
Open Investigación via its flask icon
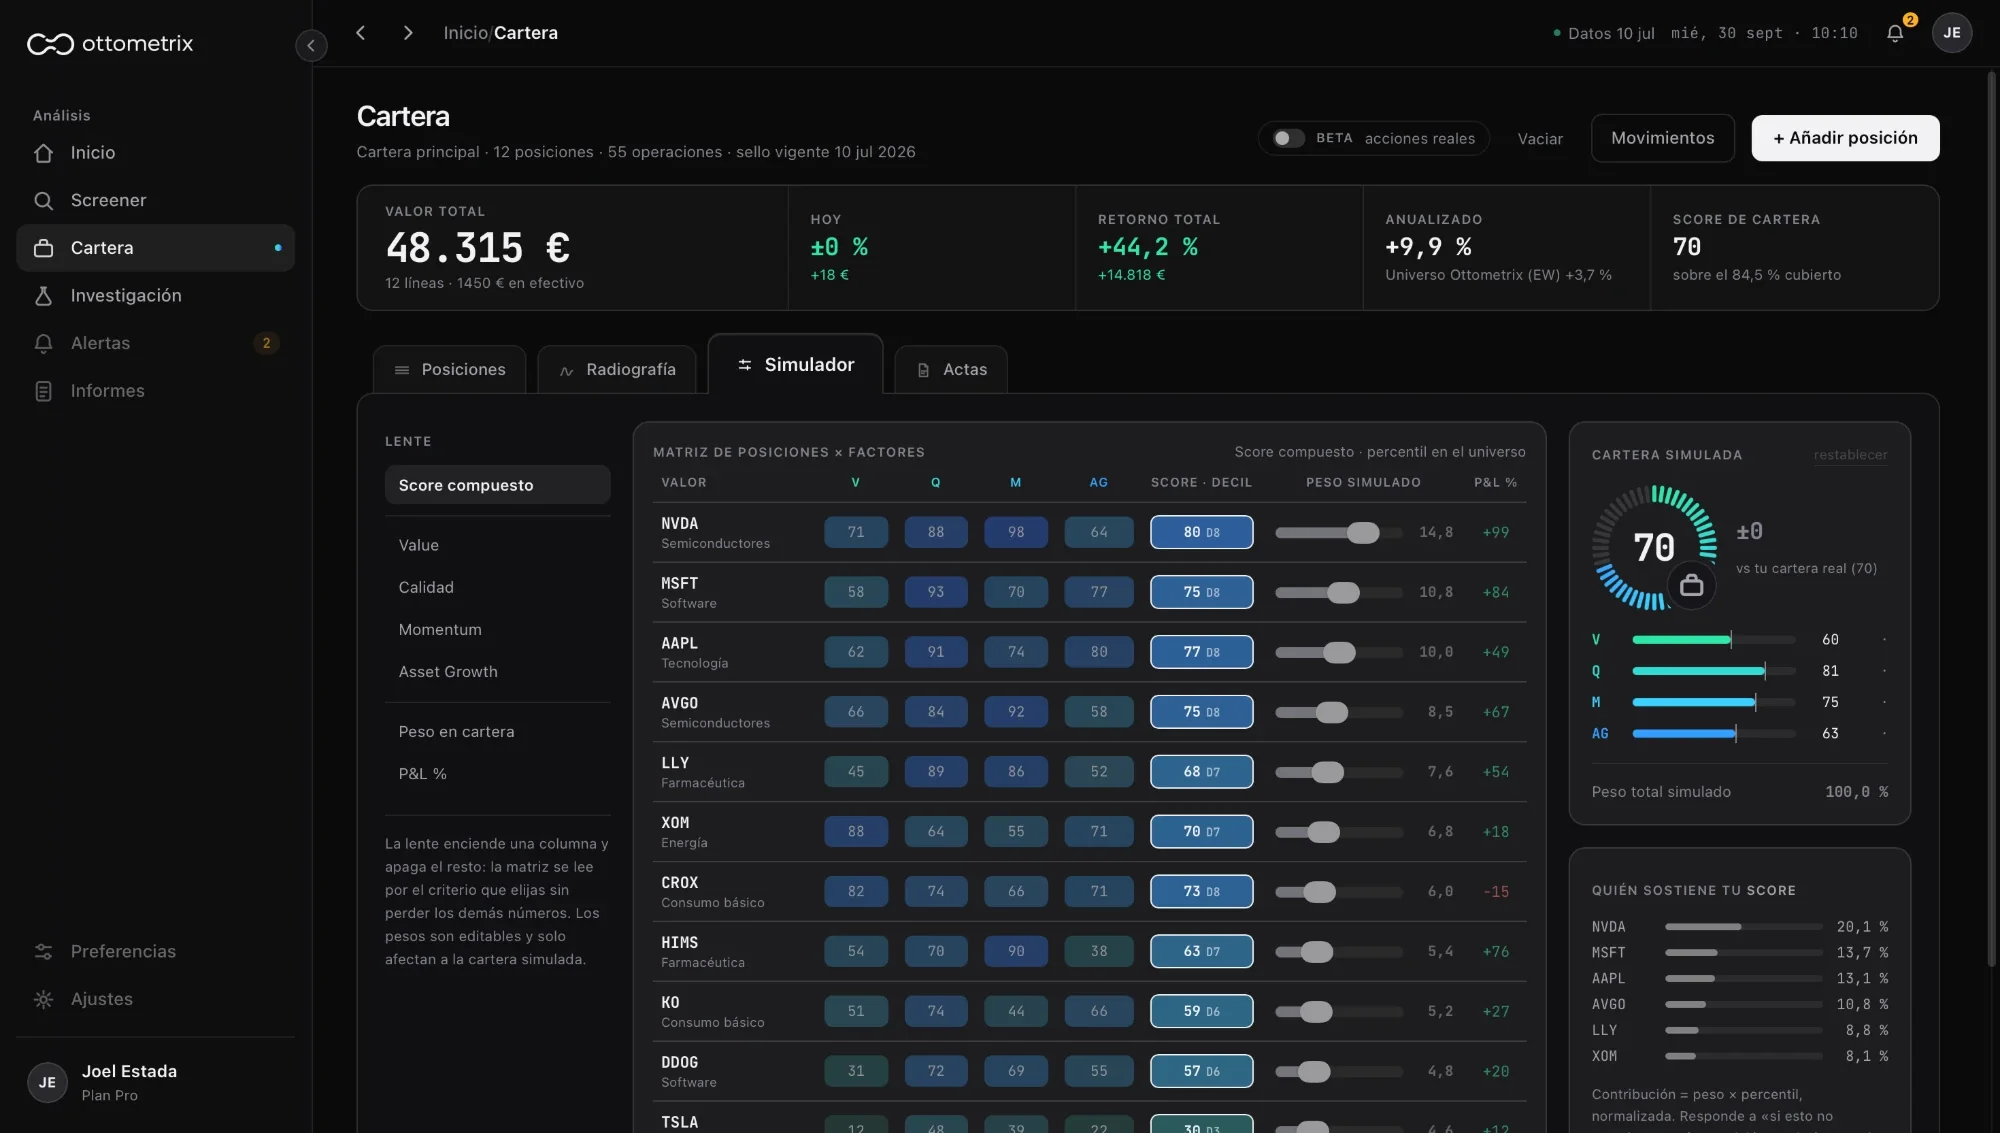(x=43, y=296)
